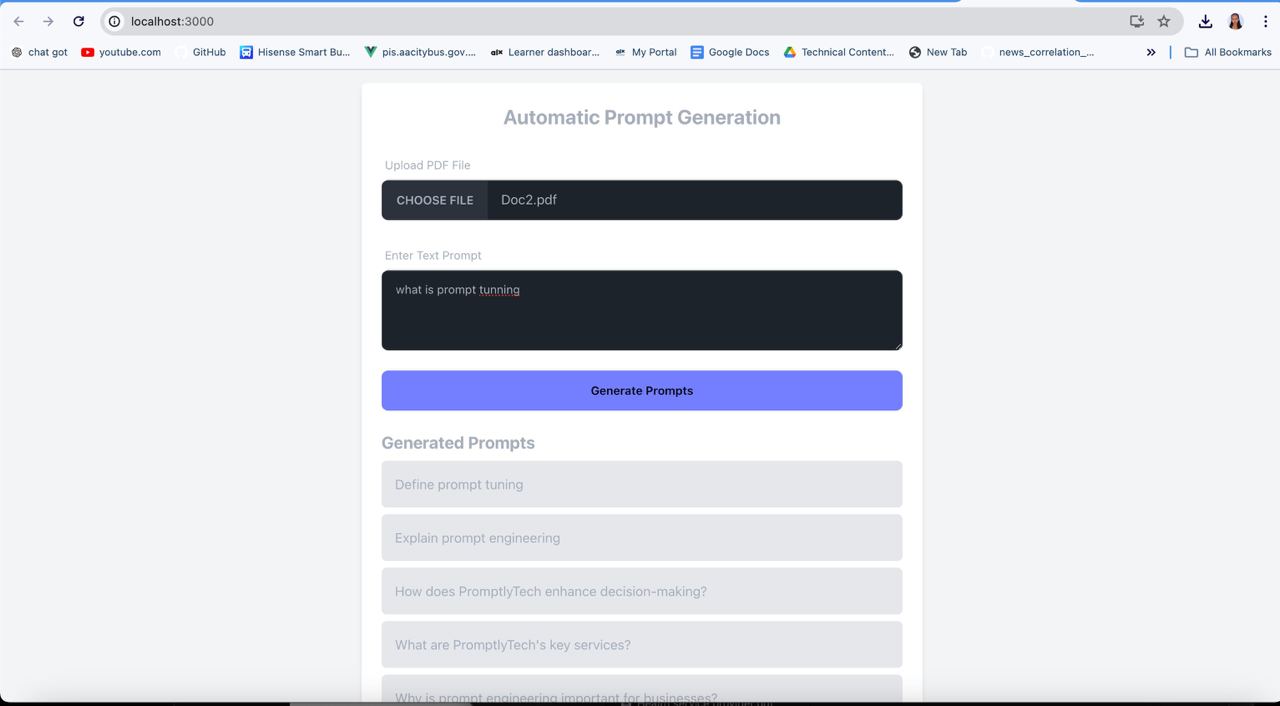This screenshot has height=706, width=1280.
Task: Select the "Explain prompt engineering" generated prompt
Action: point(642,538)
